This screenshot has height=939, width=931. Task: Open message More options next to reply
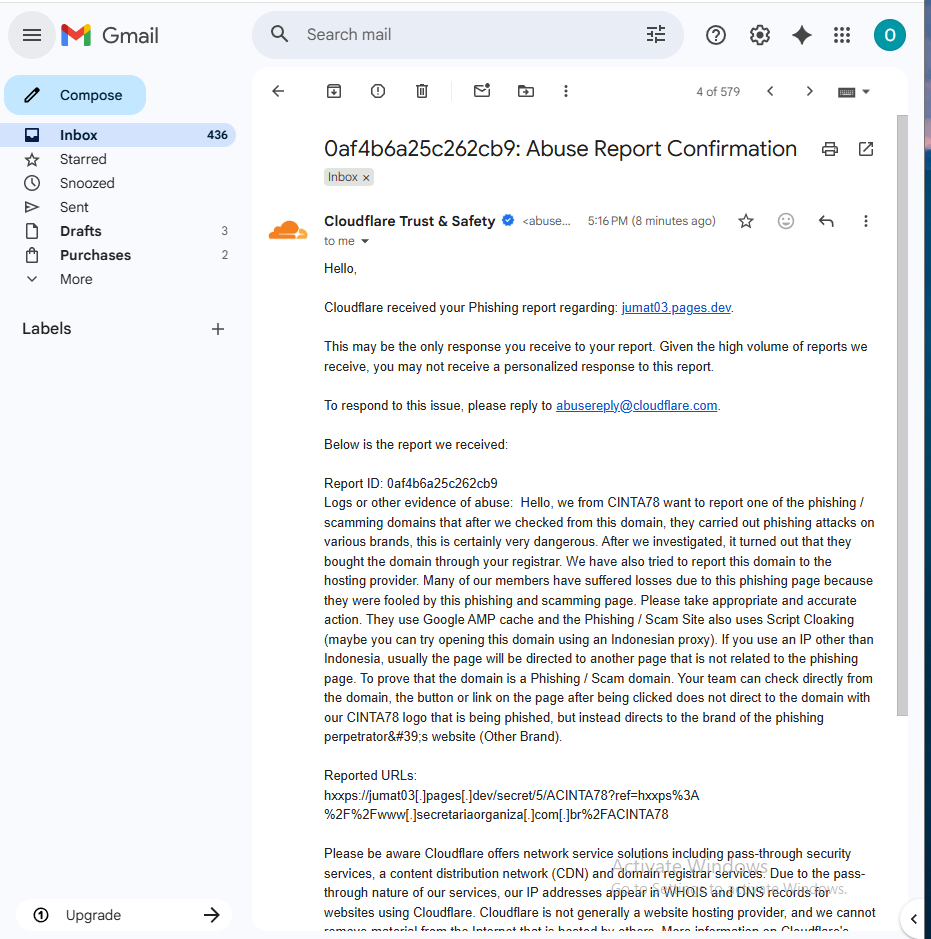click(865, 221)
